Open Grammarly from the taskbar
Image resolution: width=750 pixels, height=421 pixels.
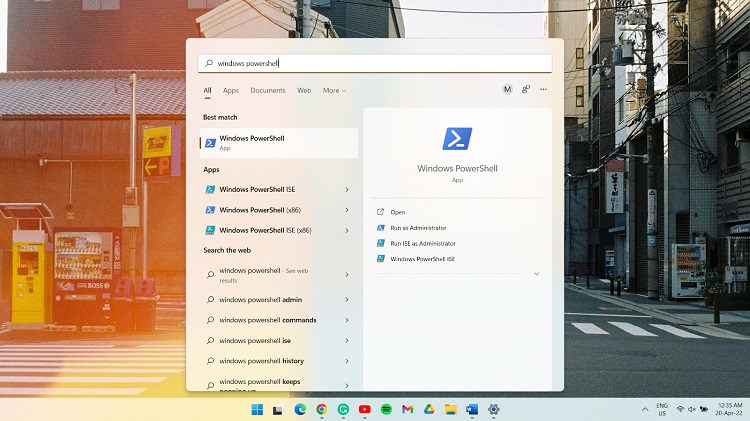point(343,410)
